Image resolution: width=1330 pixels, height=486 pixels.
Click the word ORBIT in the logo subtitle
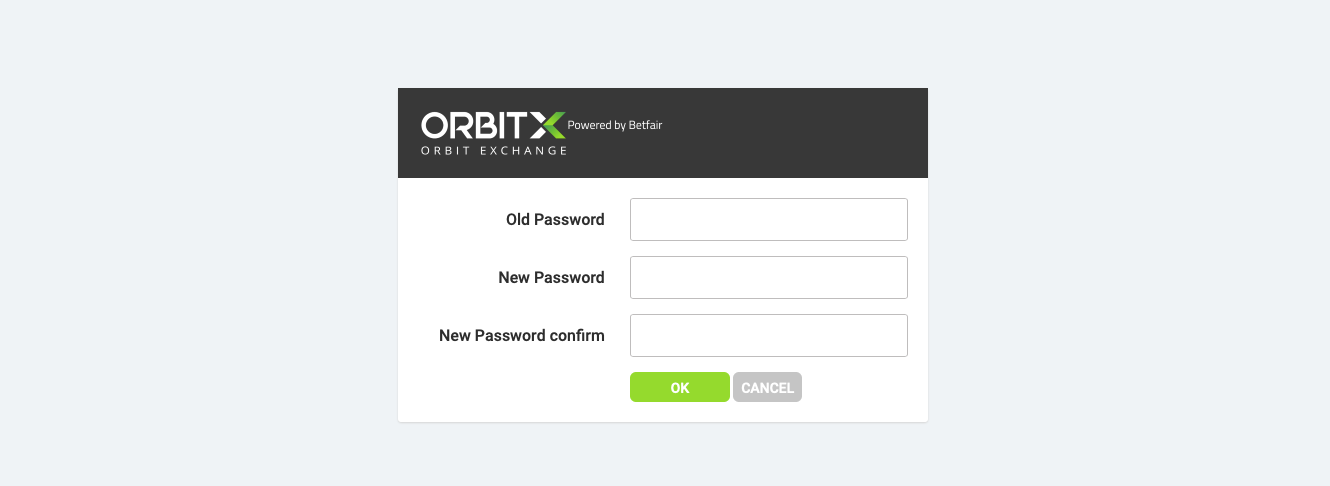[446, 151]
